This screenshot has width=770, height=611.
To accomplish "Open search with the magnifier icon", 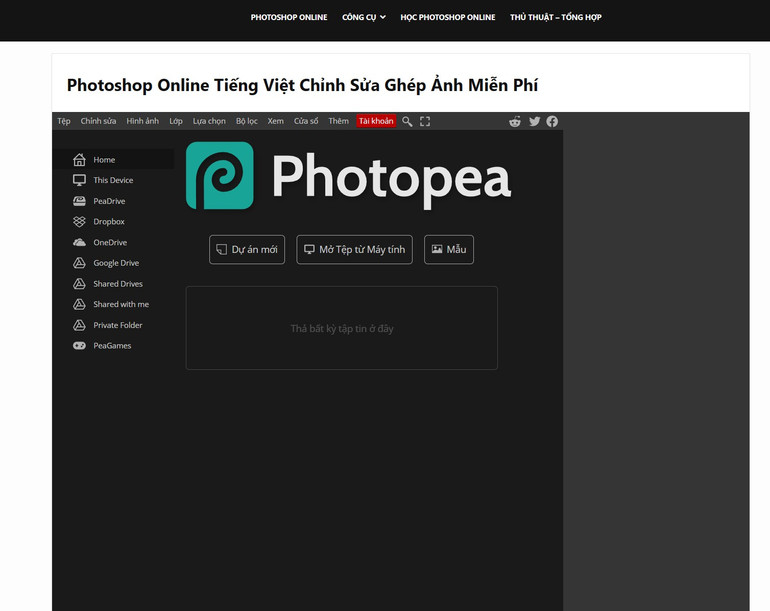I will tap(407, 121).
